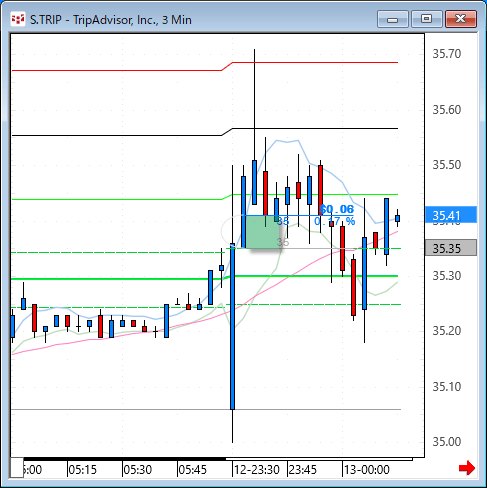487x488 pixels.
Task: Click the 35.20 price axis label
Action: point(447,331)
